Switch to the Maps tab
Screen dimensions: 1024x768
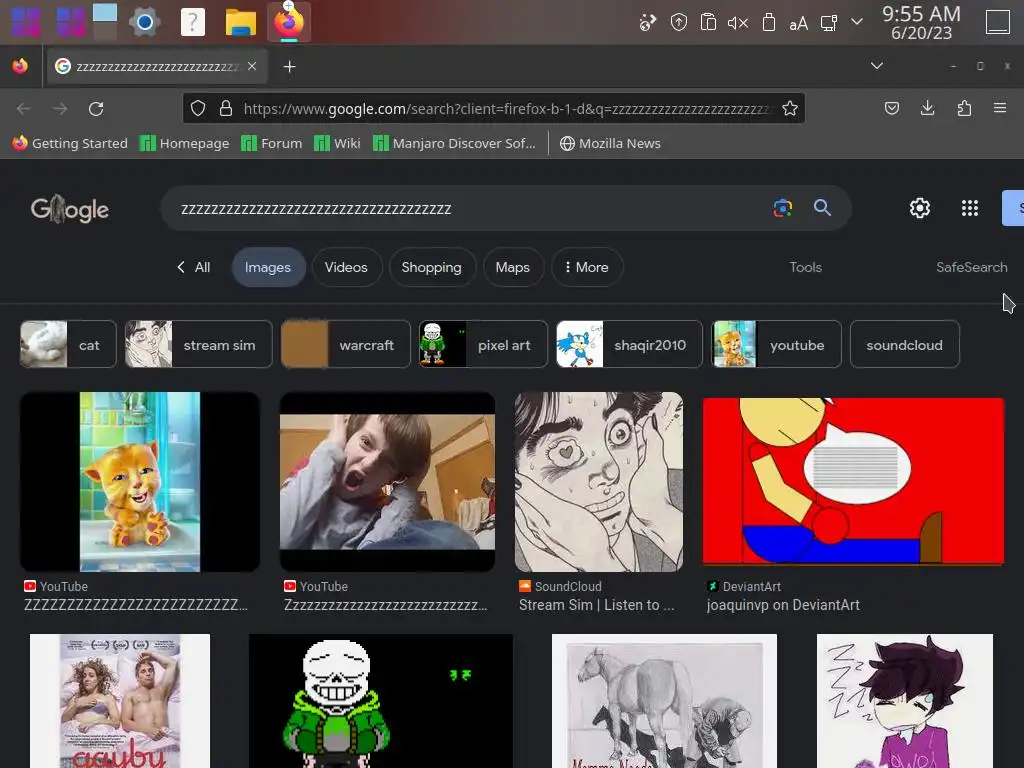(513, 267)
